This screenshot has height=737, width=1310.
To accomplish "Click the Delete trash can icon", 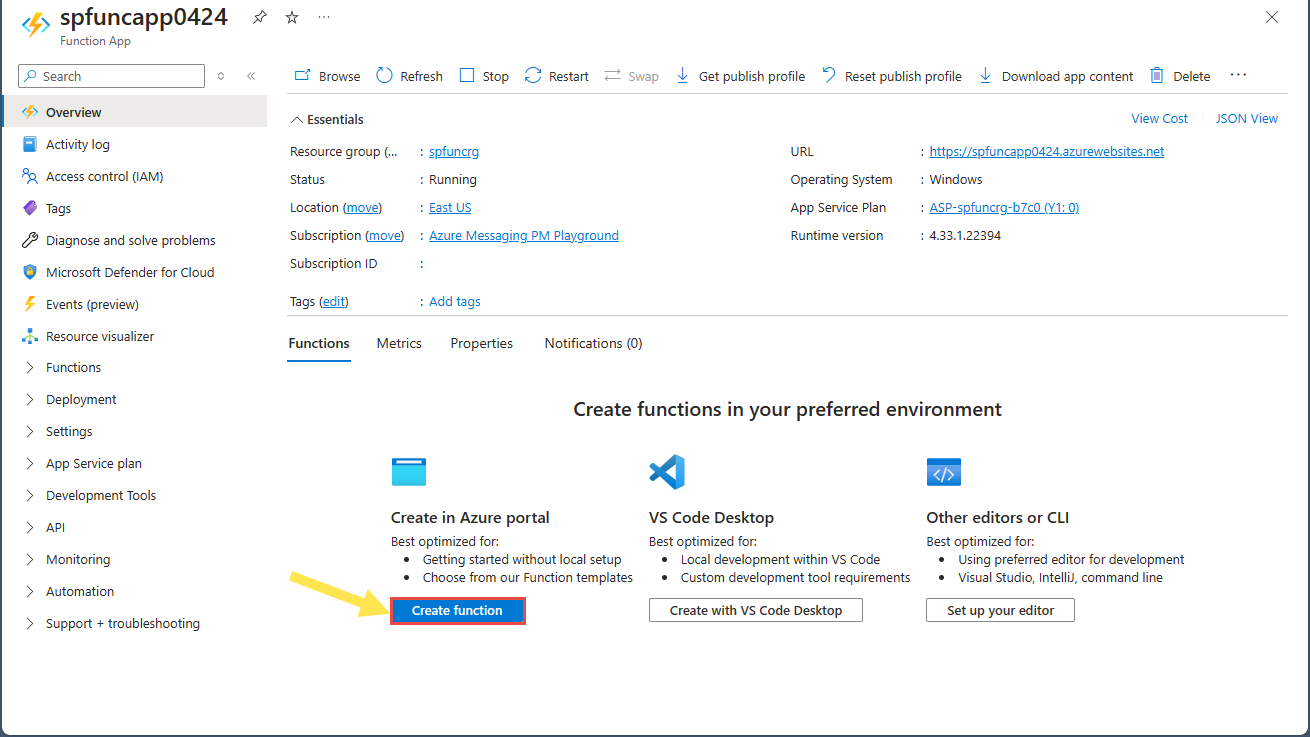I will (x=1157, y=76).
